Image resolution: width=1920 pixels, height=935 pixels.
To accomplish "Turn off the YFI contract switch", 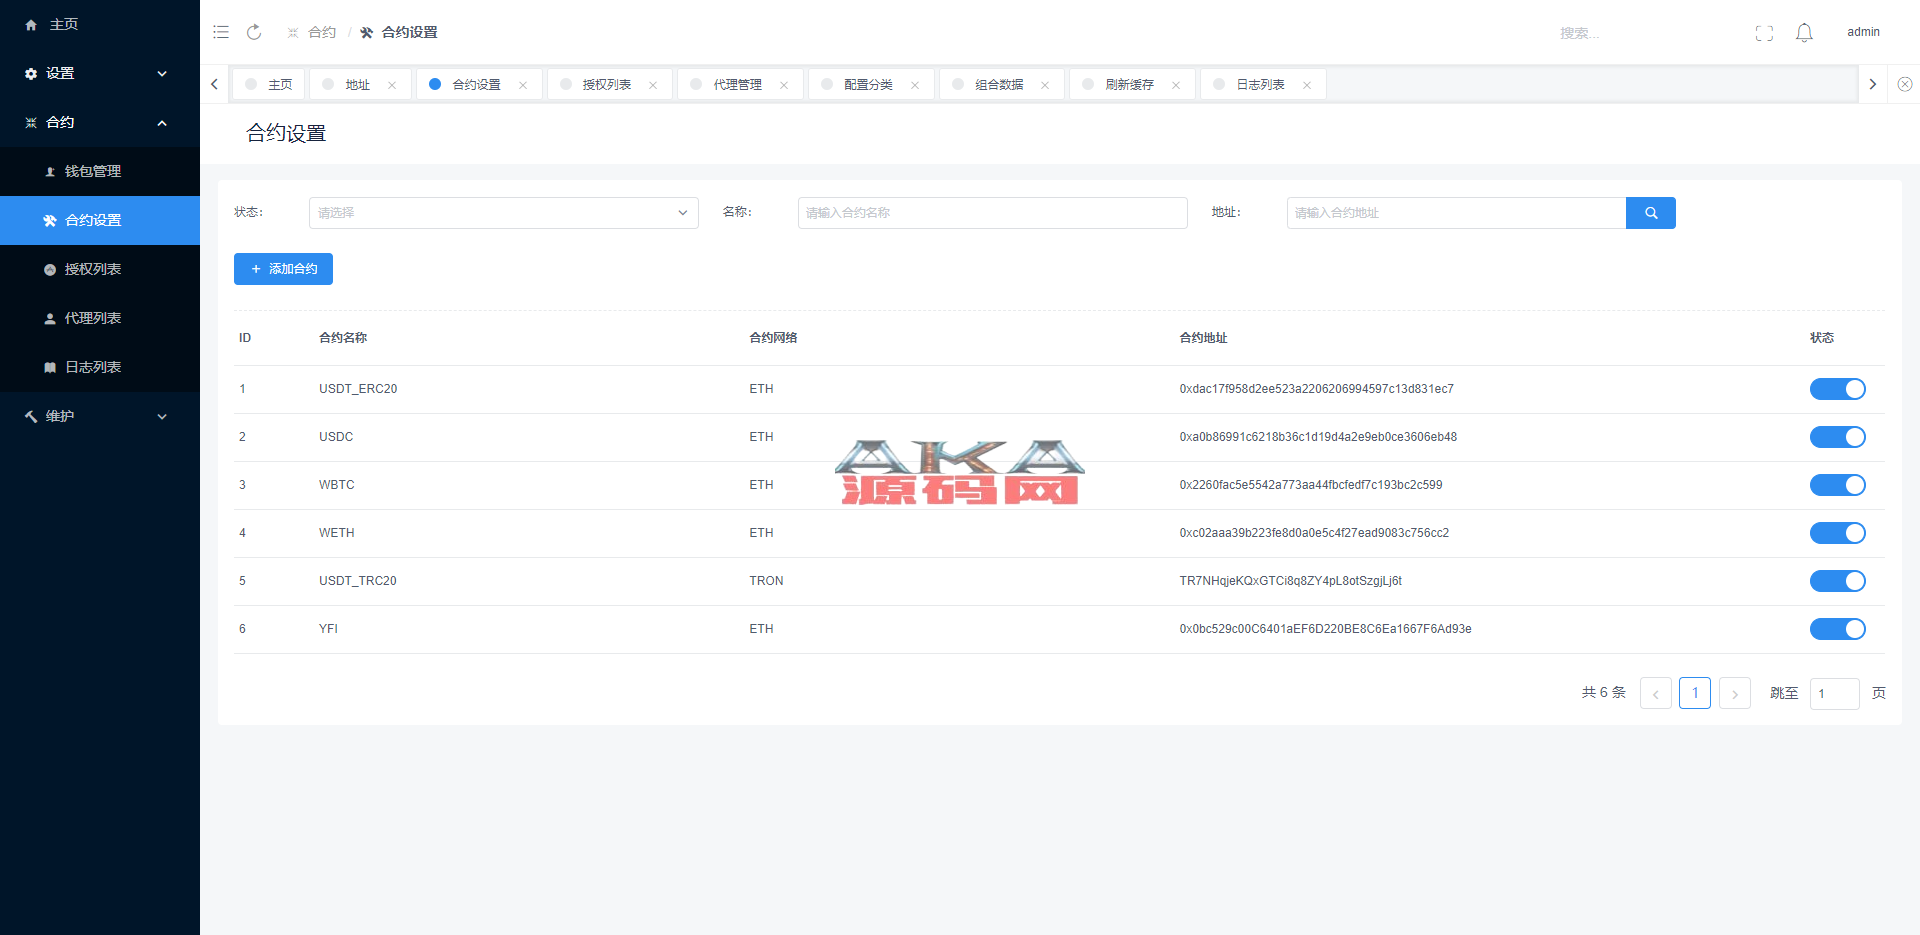I will pos(1837,629).
